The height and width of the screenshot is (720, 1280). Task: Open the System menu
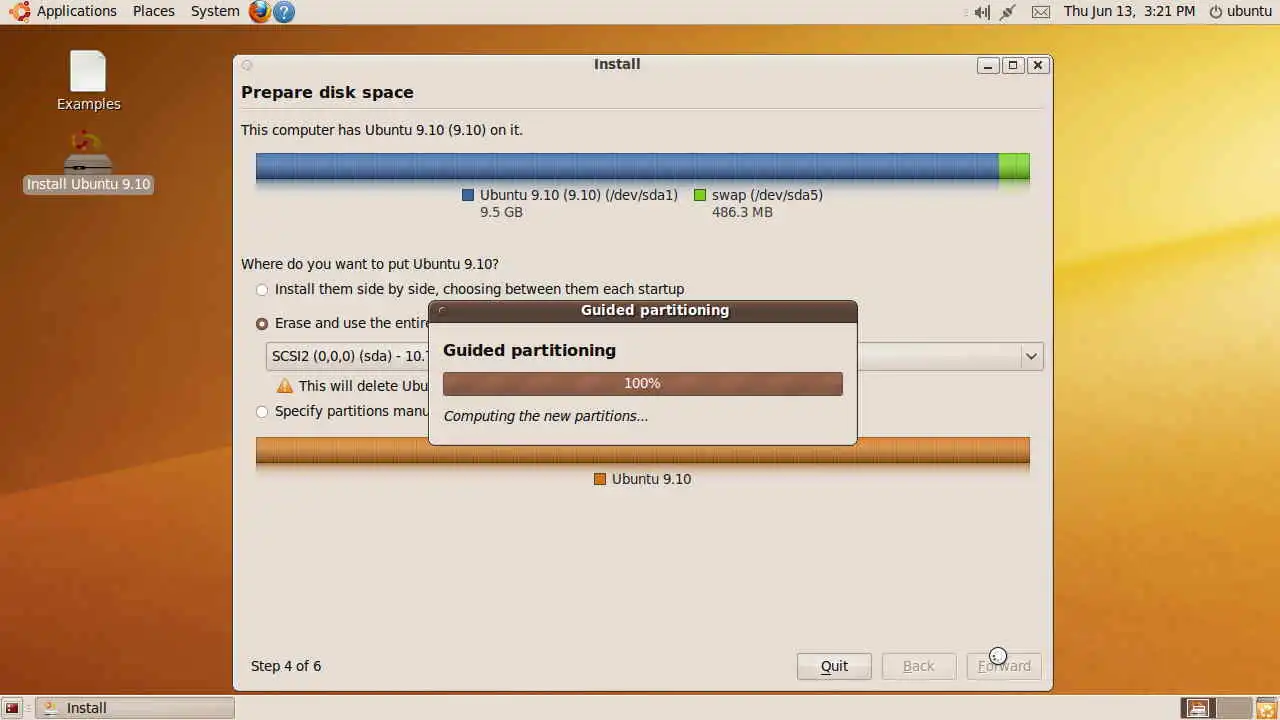pyautogui.click(x=215, y=12)
